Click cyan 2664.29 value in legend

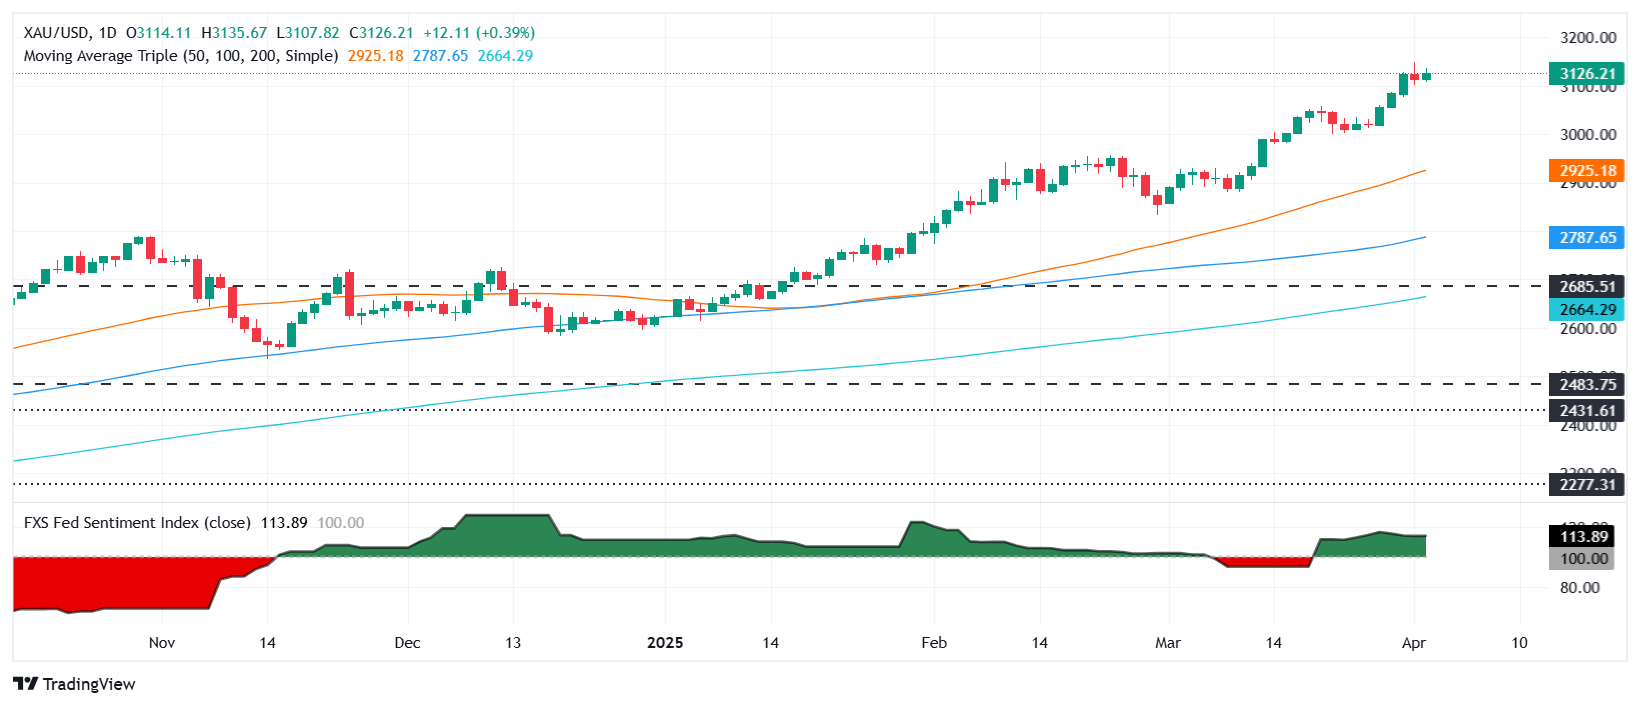(x=505, y=56)
